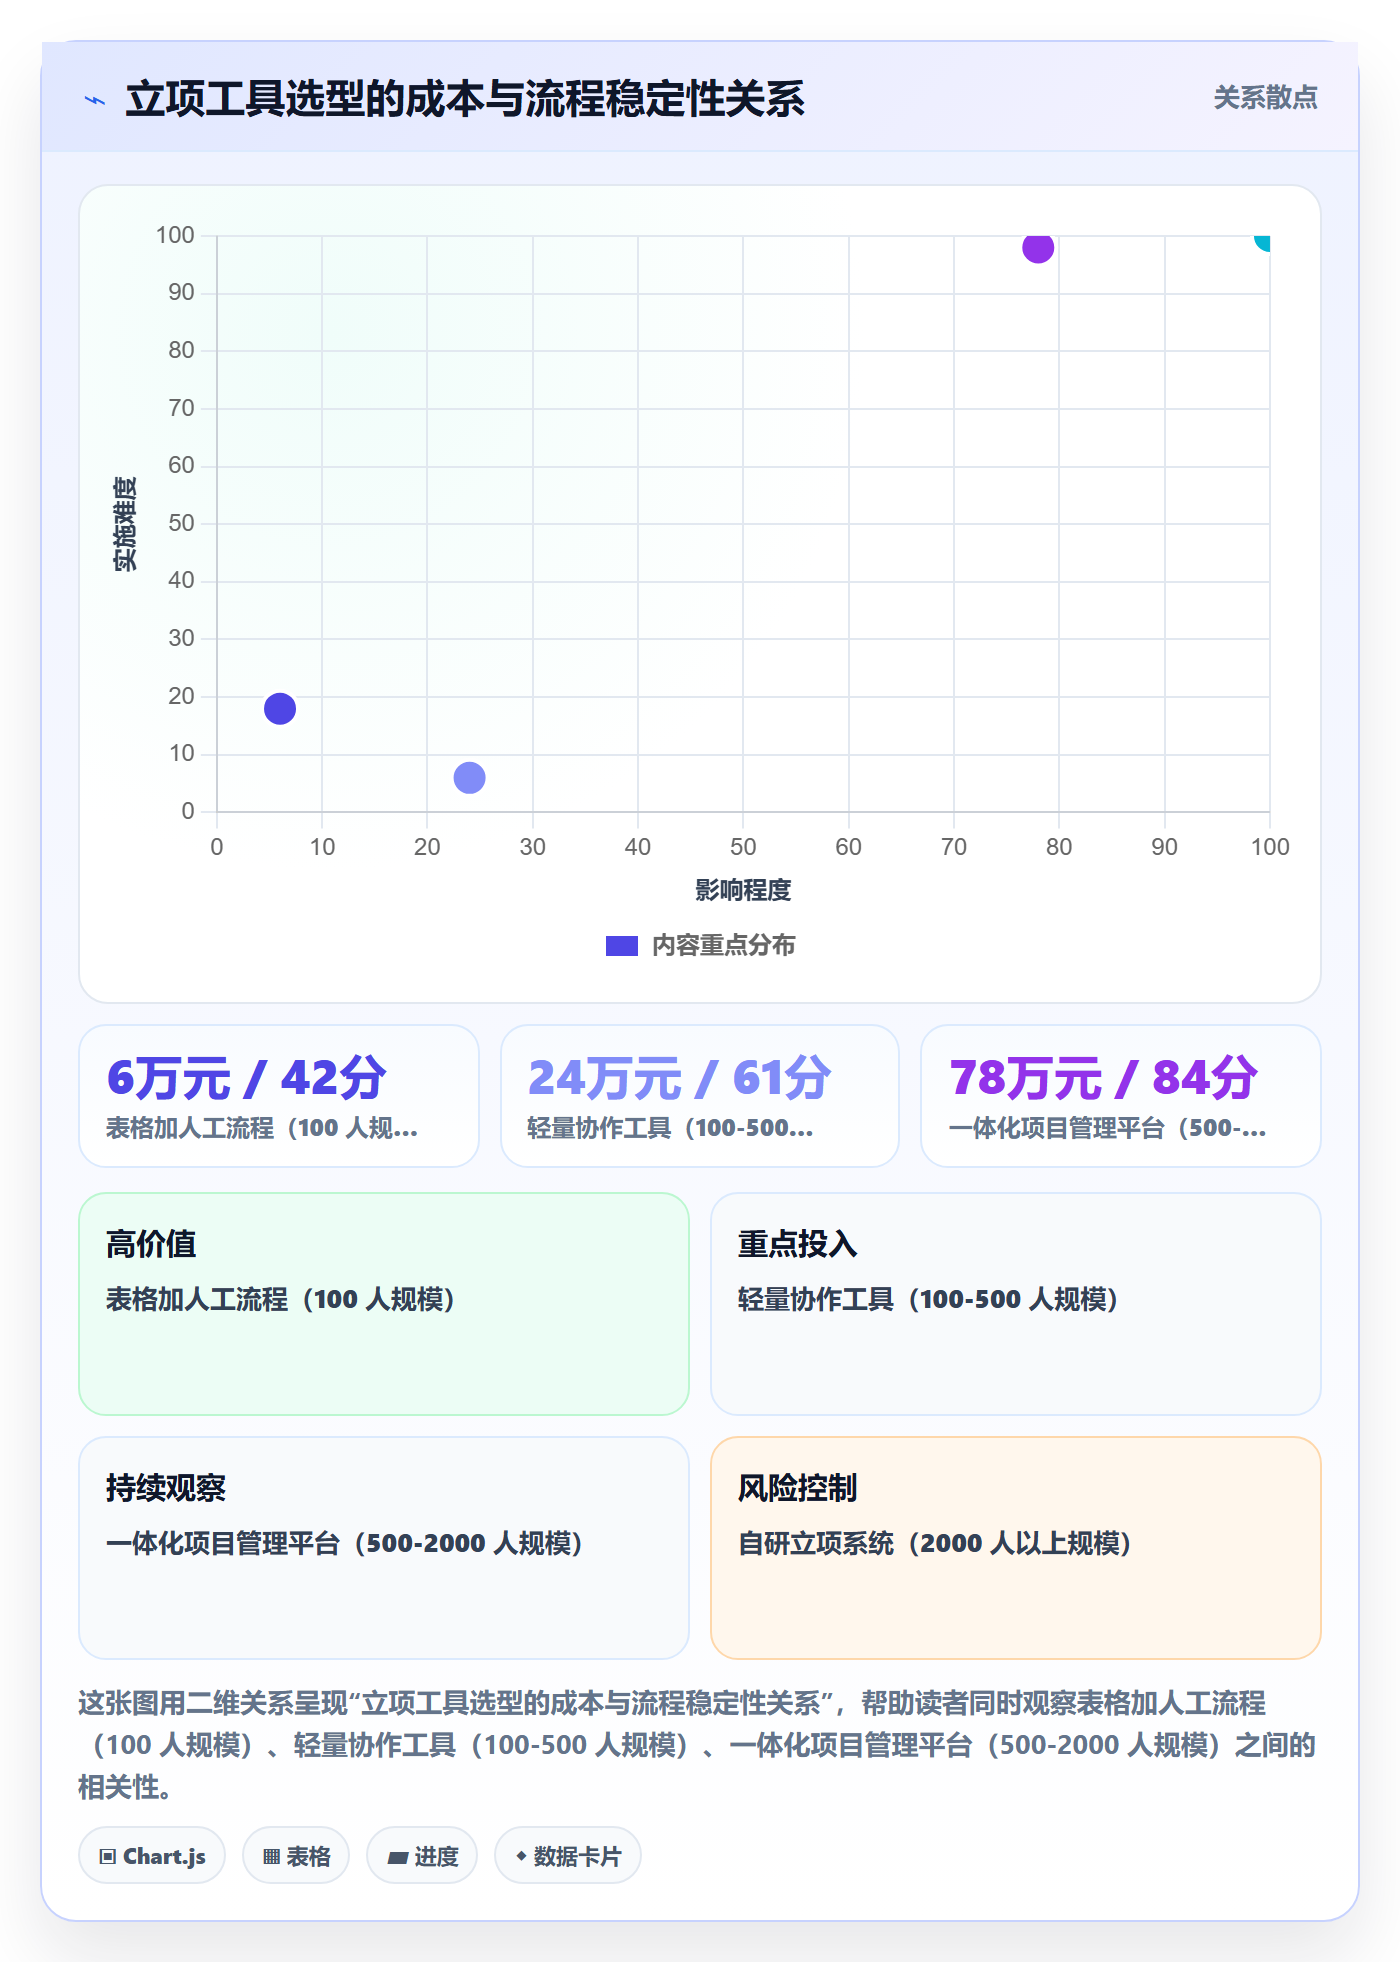Click 表格加人工流程（100 人规模）in the 高价值 card

pyautogui.click(x=281, y=1300)
